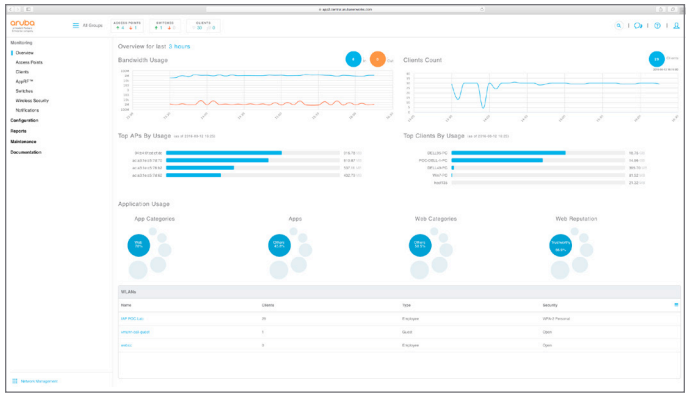Open the 3 hours time range selector
The height and width of the screenshot is (397, 689).
(x=179, y=46)
